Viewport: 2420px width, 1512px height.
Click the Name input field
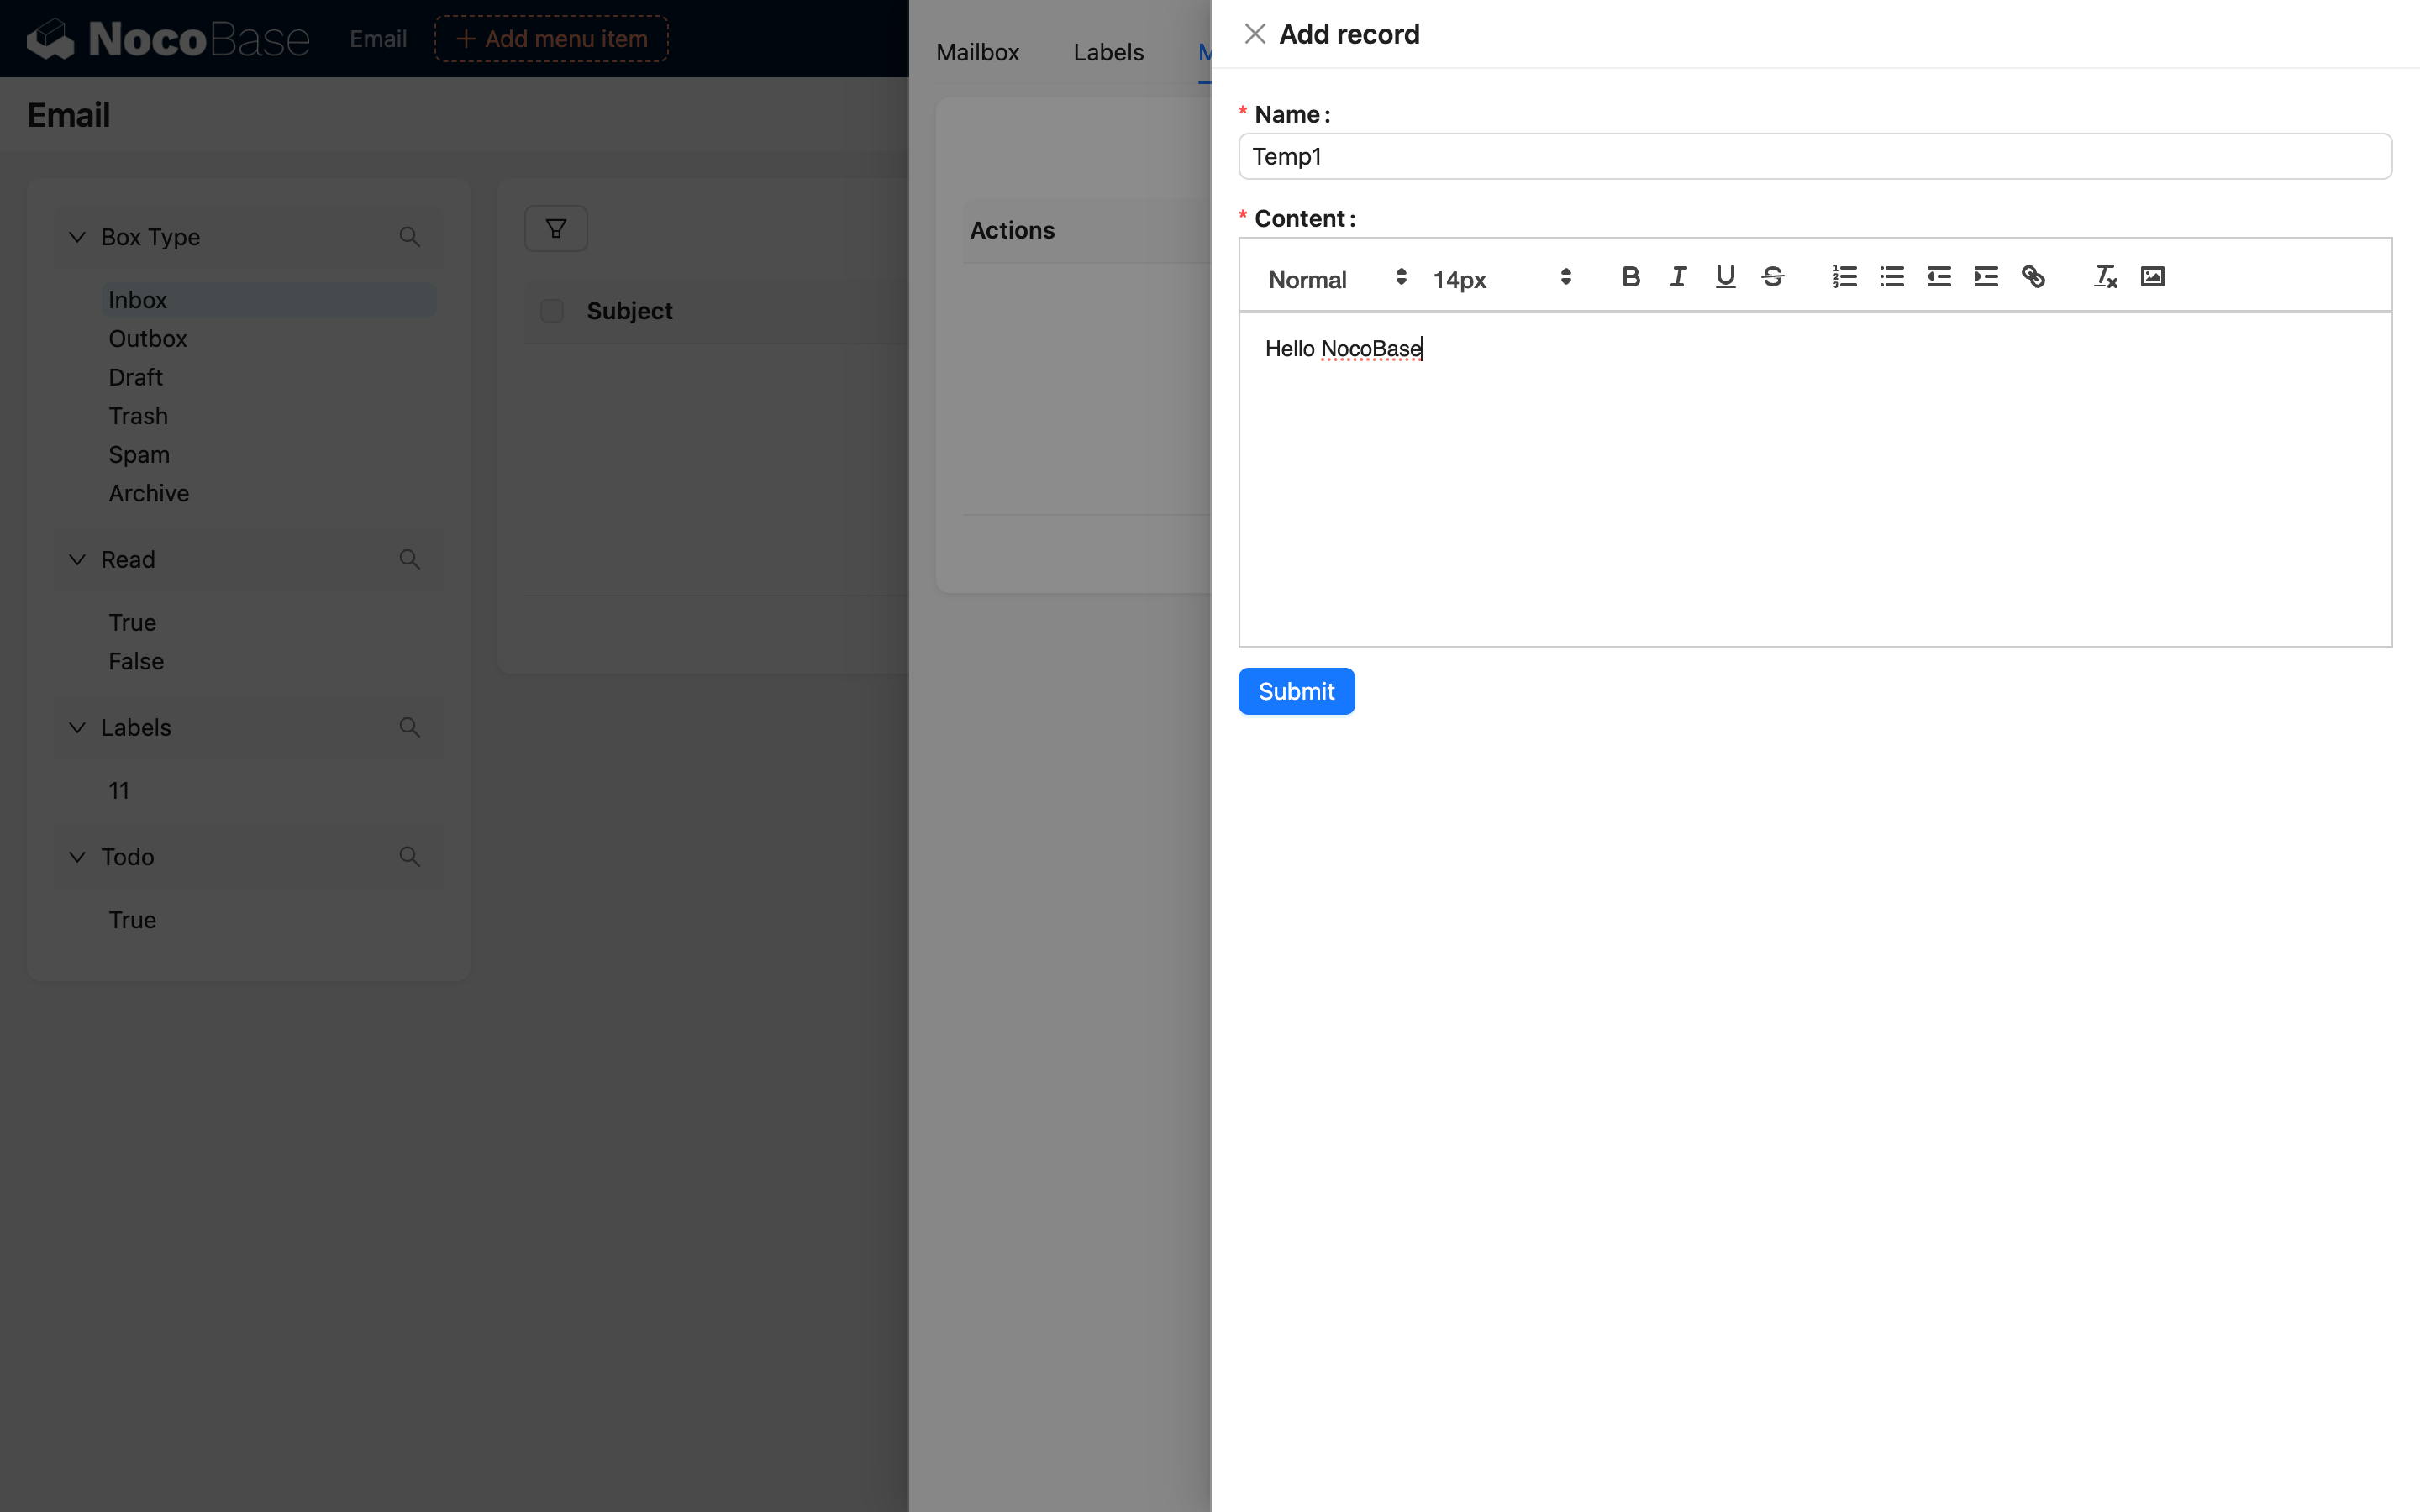coord(1814,157)
